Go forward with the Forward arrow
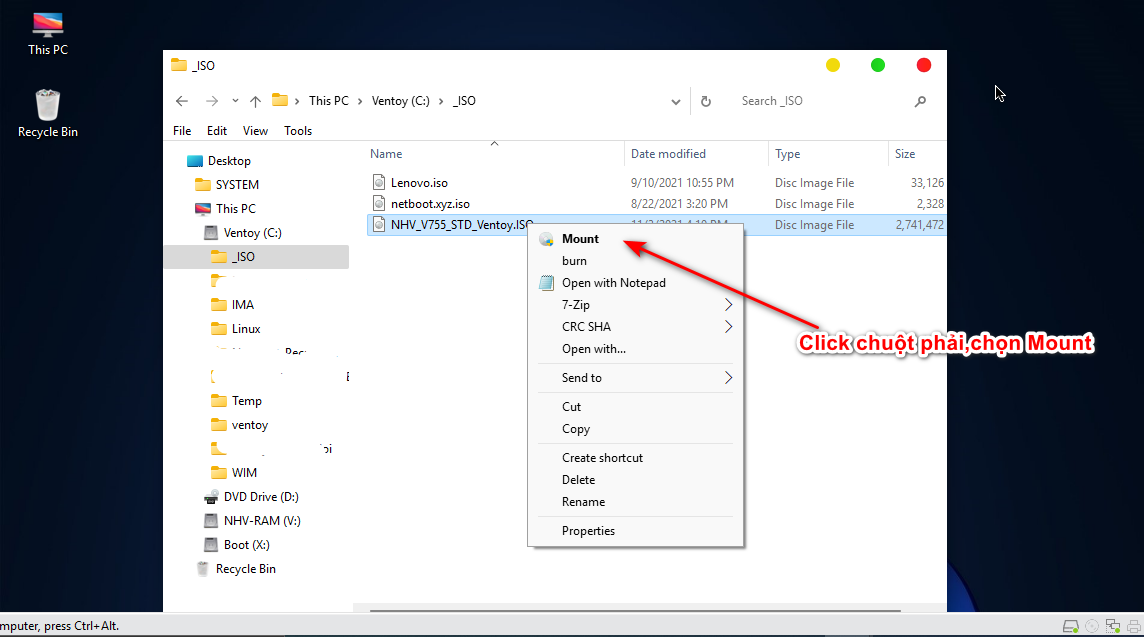The height and width of the screenshot is (637, 1144). (x=212, y=101)
